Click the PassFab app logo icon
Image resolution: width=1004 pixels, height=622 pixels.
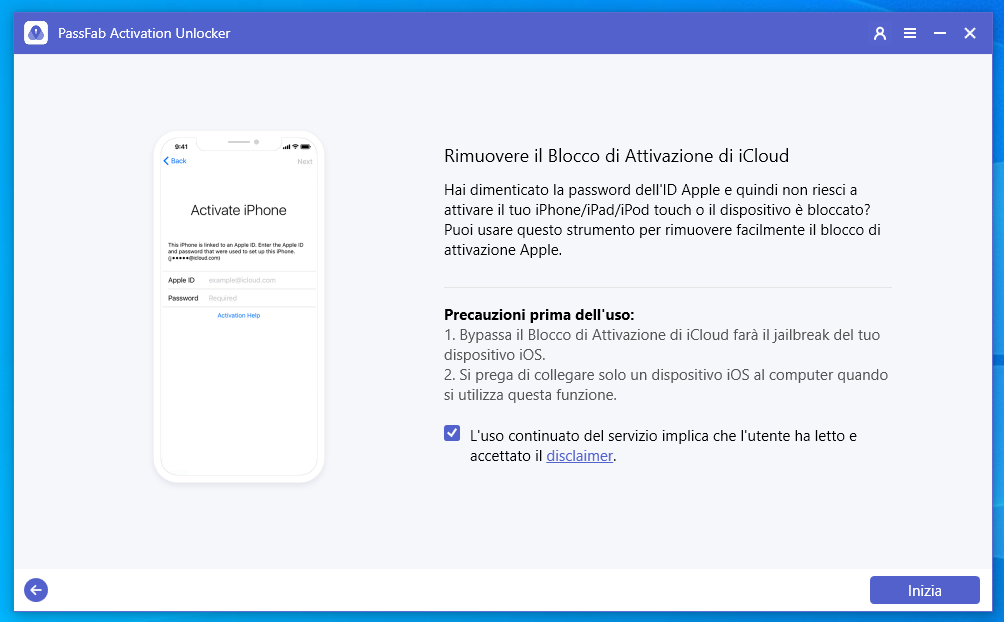[x=36, y=33]
